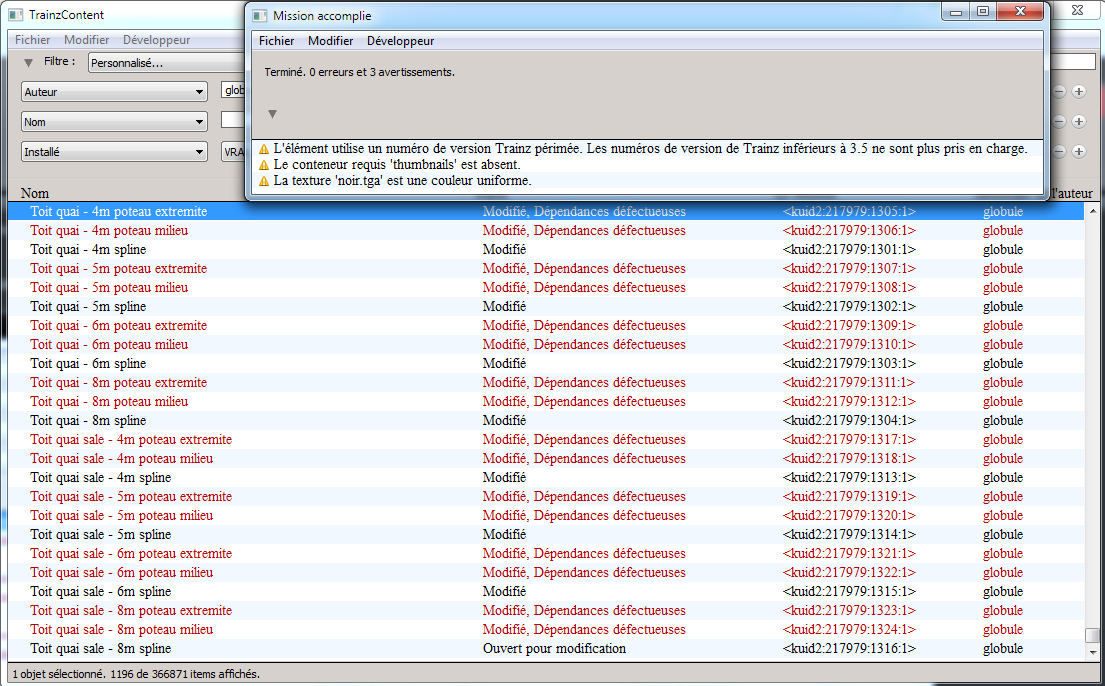Open Modifier menu in TrainzContent window
Viewport: 1105px width, 686px height.
point(87,40)
